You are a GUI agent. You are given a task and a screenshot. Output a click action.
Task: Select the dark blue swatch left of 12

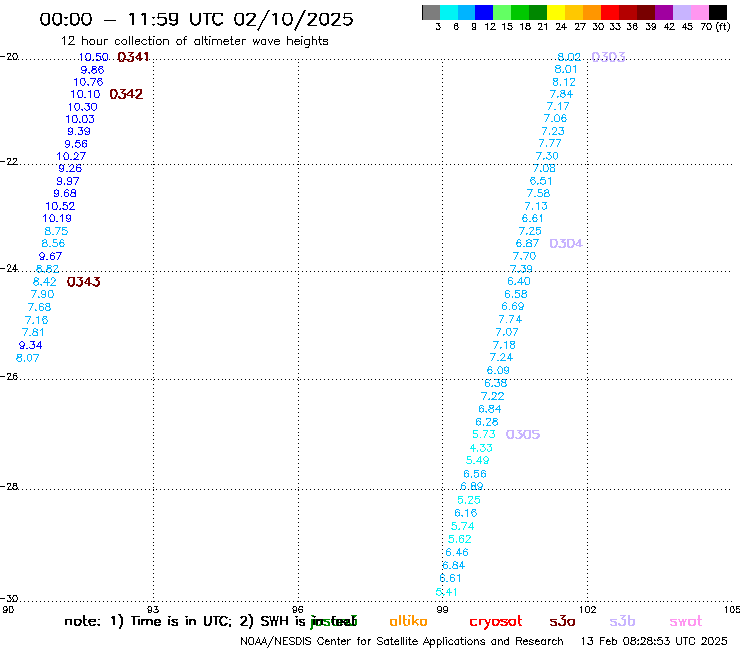(x=484, y=12)
